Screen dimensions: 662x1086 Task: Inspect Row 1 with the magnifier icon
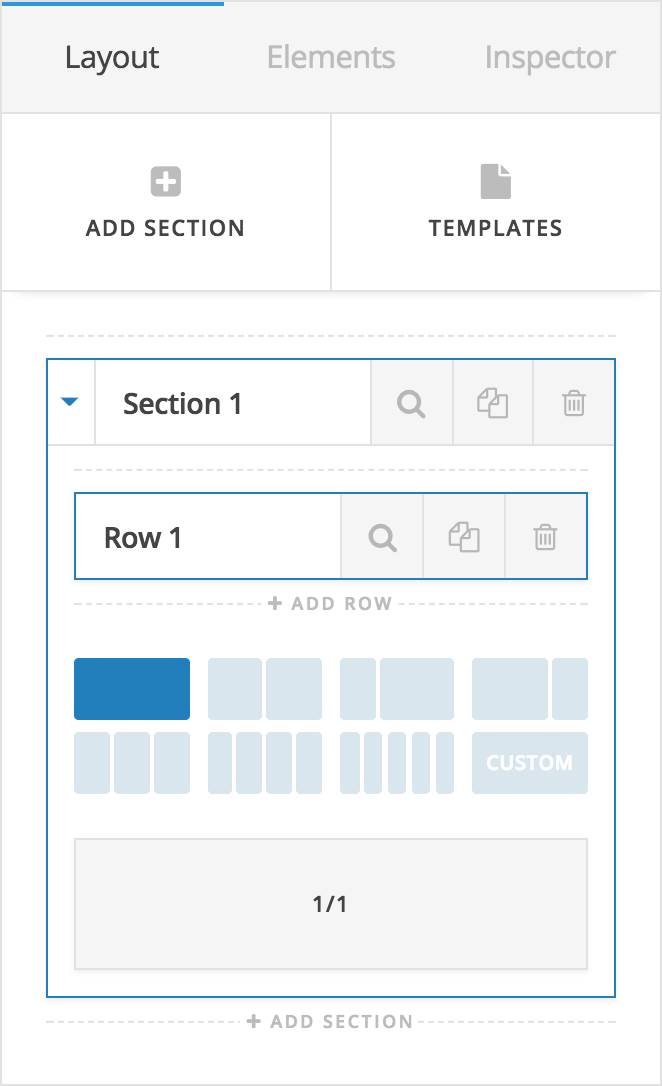coord(381,536)
